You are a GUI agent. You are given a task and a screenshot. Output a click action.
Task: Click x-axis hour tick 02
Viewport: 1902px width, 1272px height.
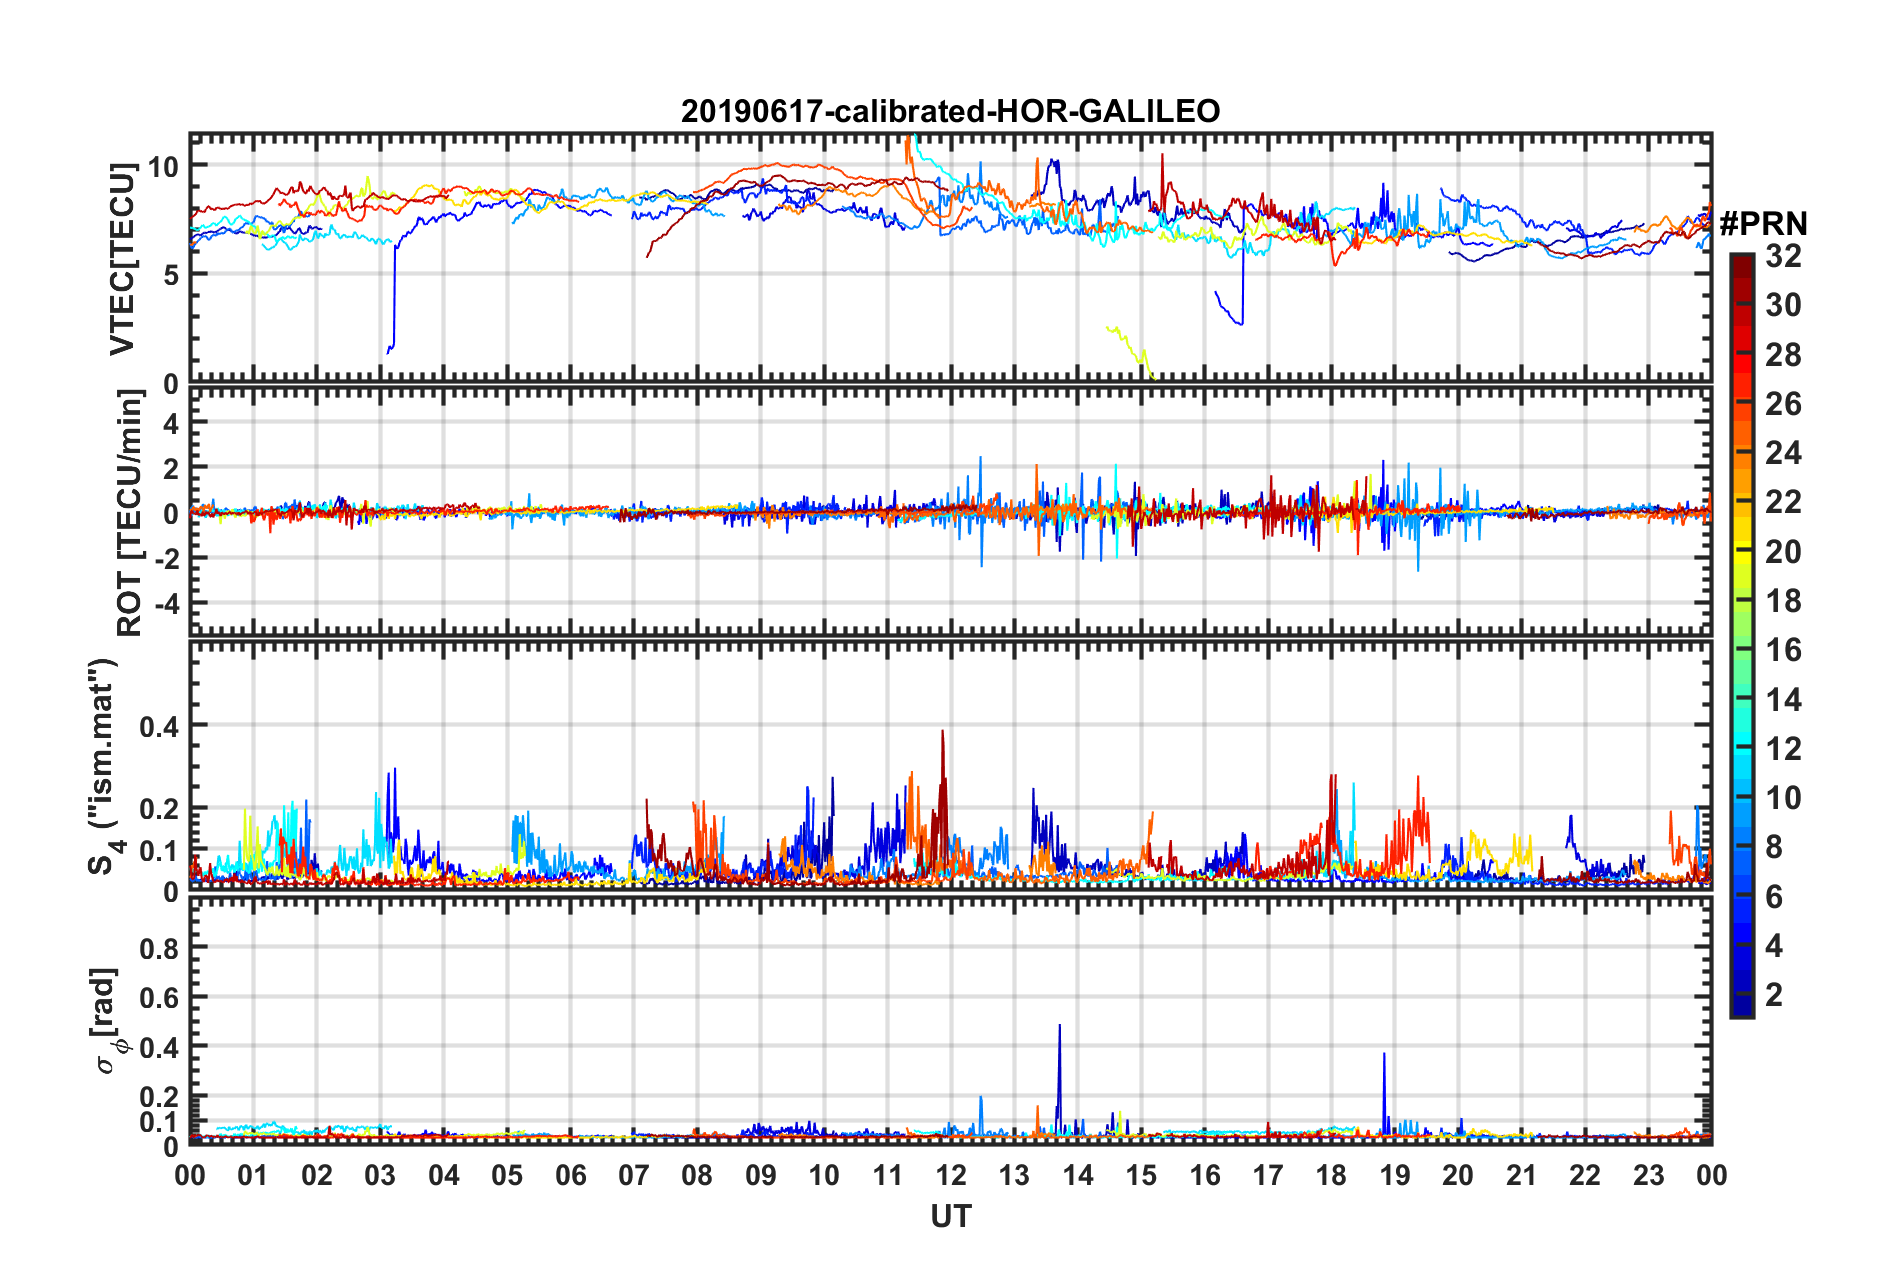point(317,1175)
